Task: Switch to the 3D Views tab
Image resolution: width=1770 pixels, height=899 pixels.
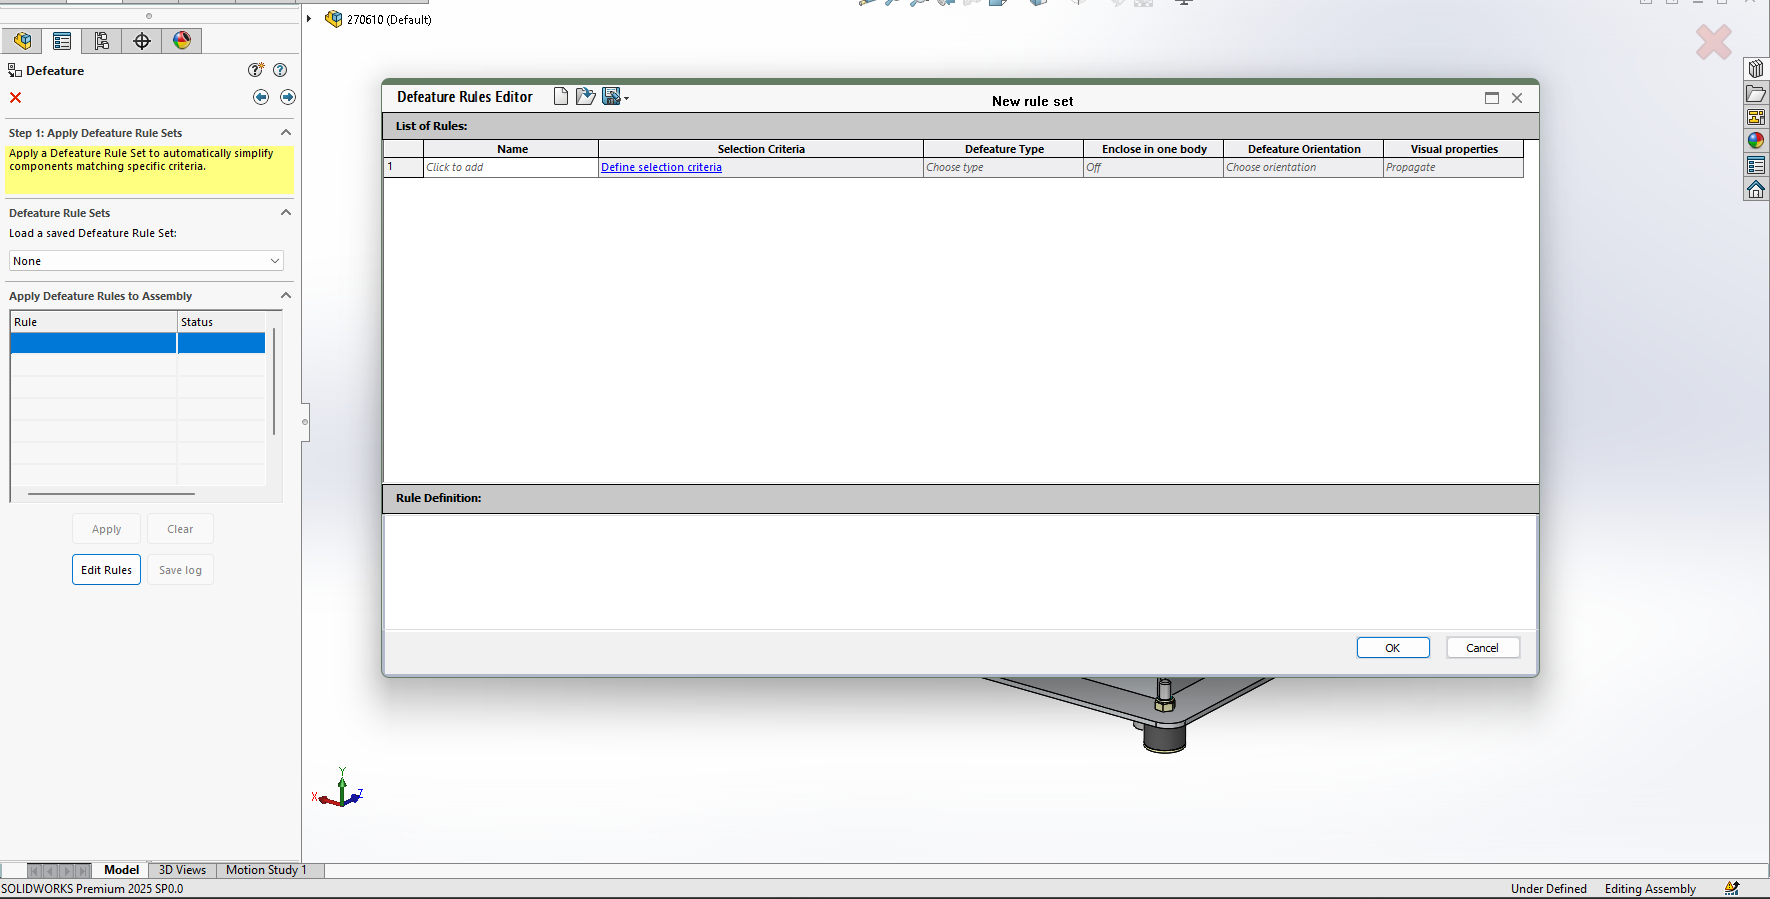Action: coord(182,870)
